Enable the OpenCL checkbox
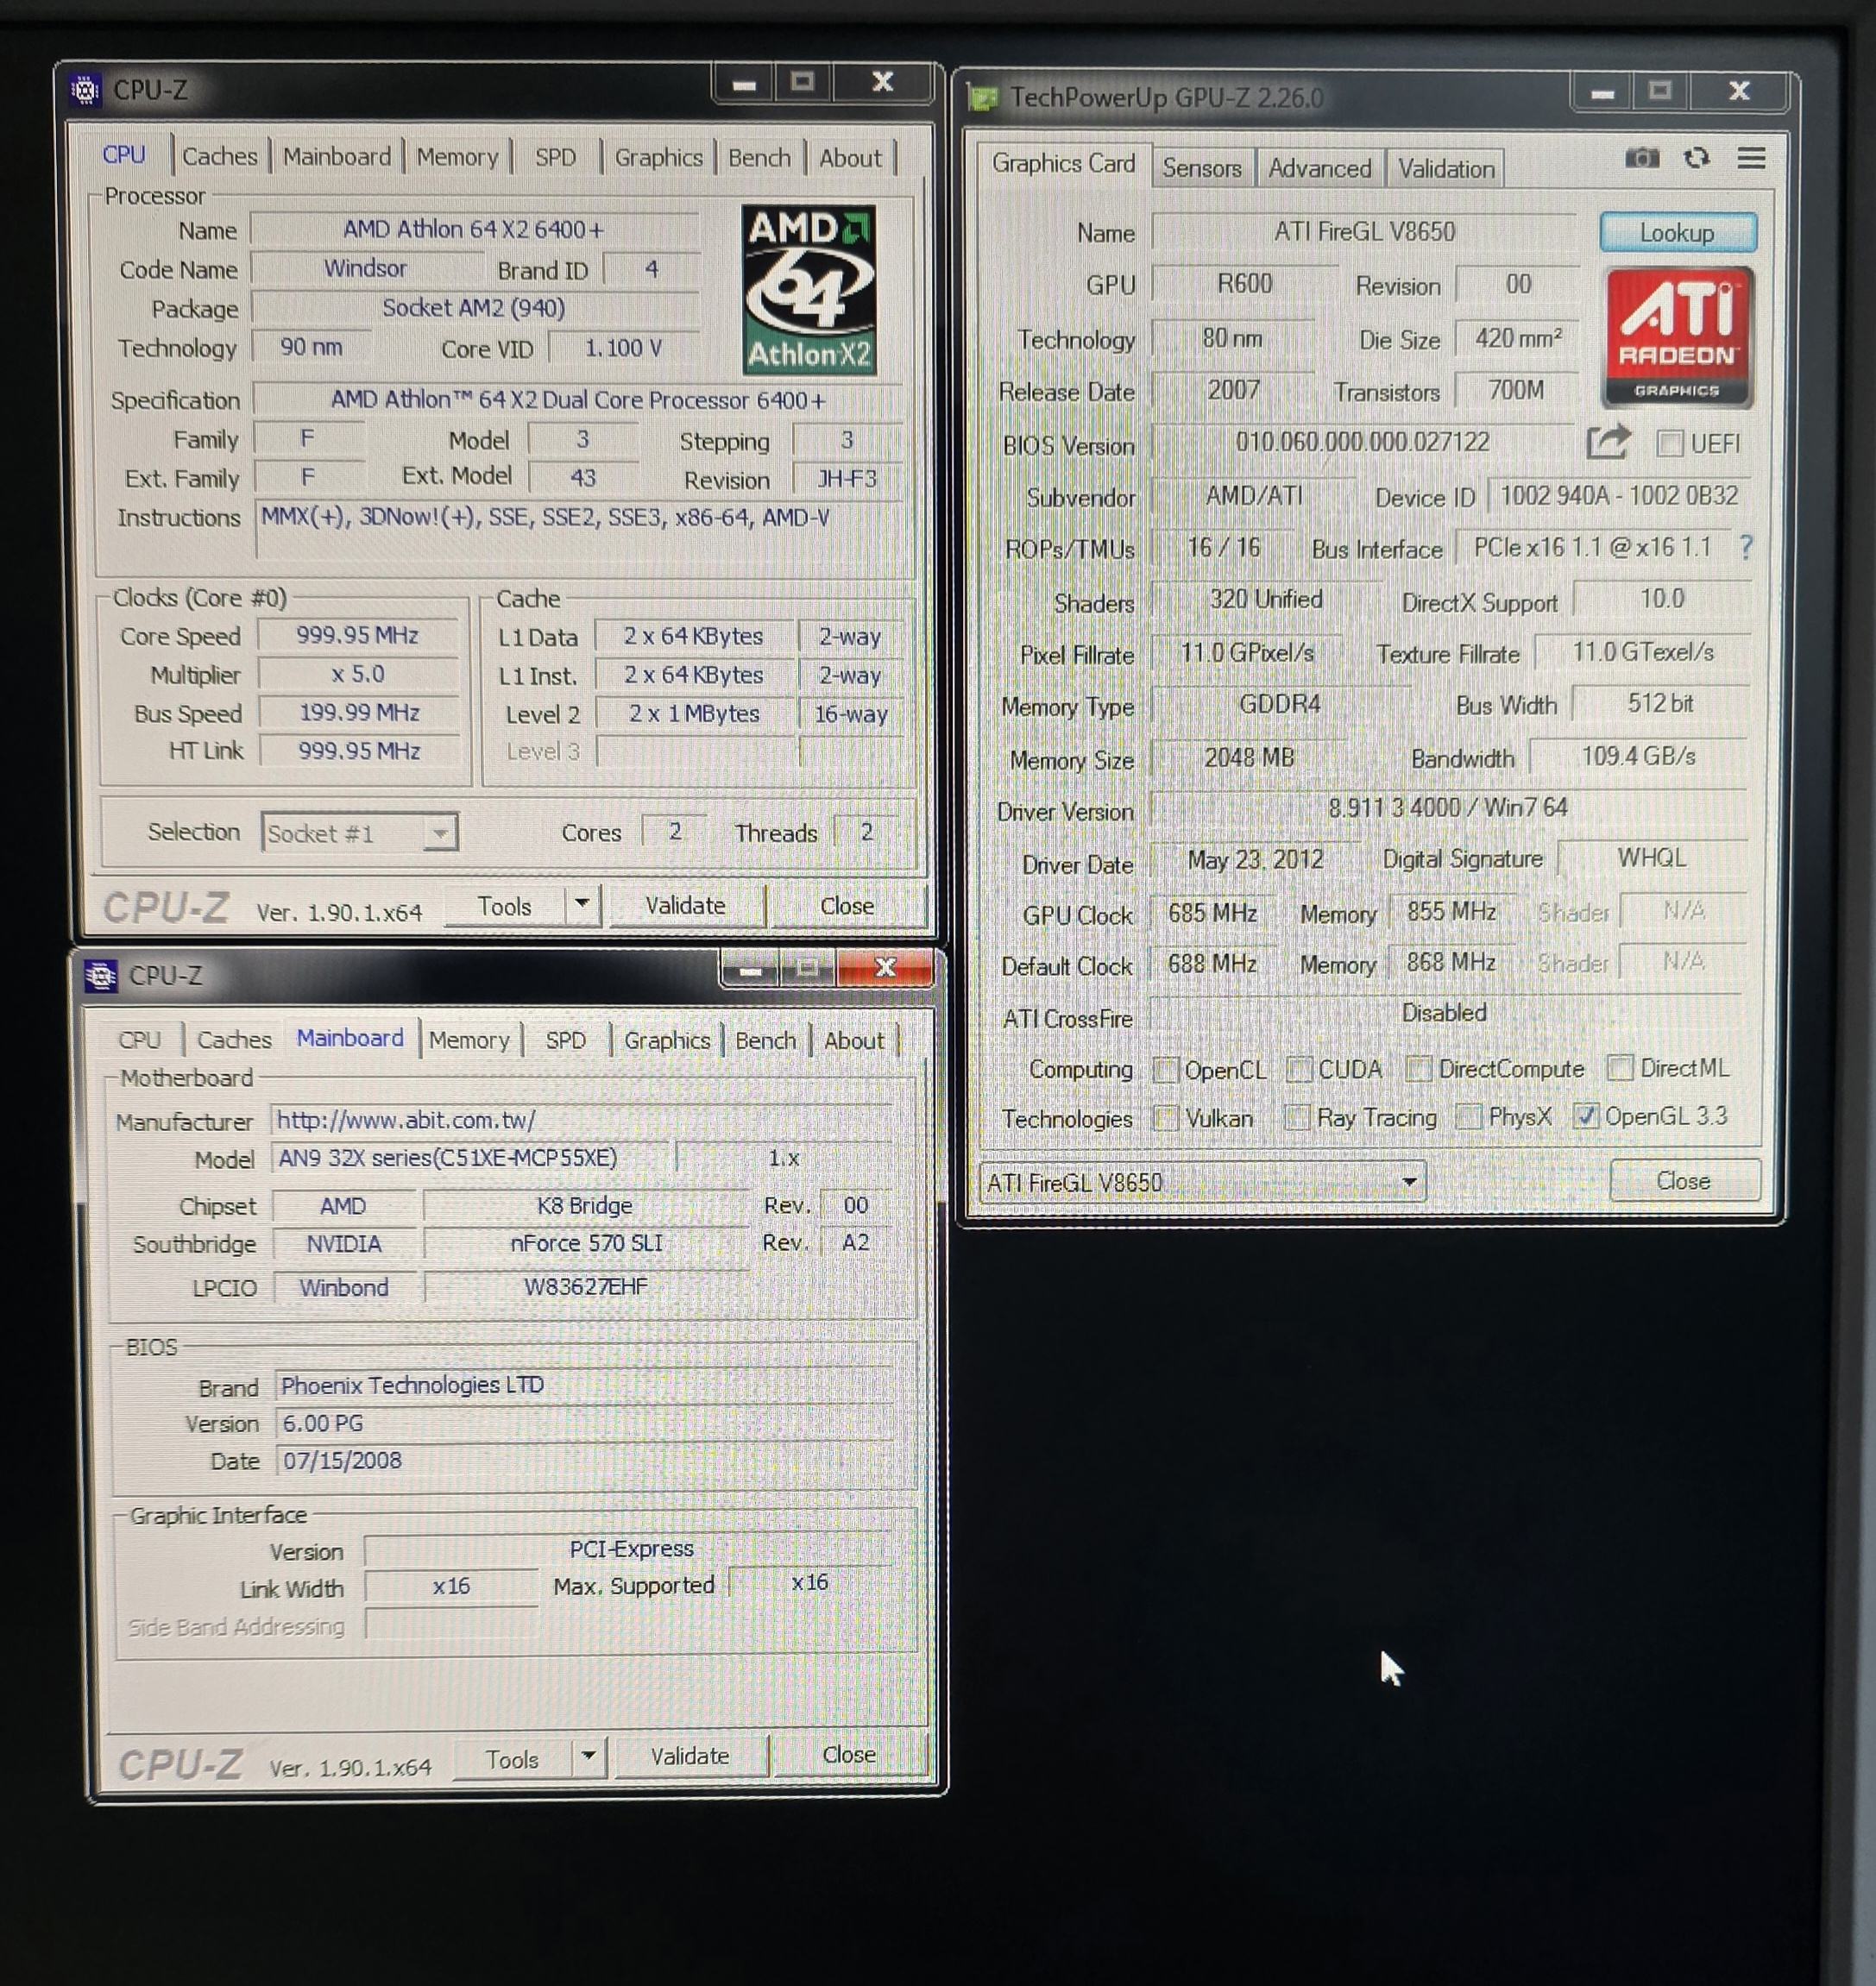The image size is (1876, 1986). pyautogui.click(x=1165, y=1070)
